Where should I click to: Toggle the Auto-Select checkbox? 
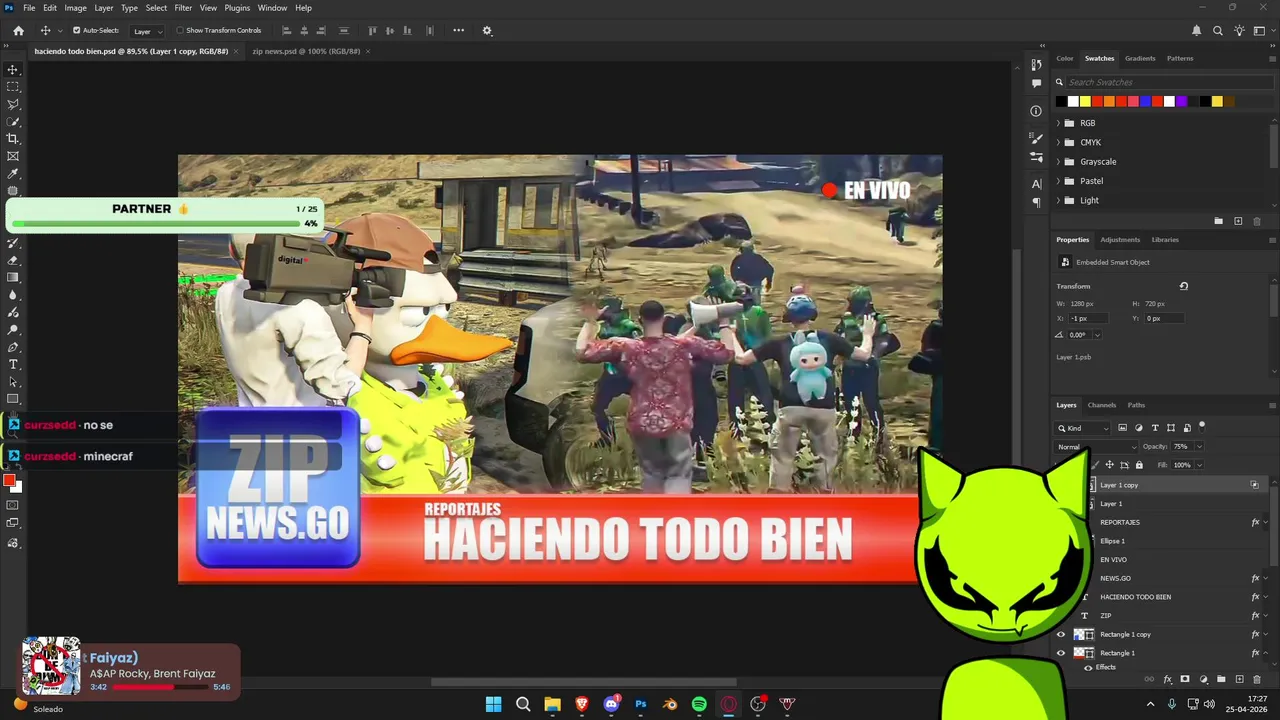click(x=76, y=31)
